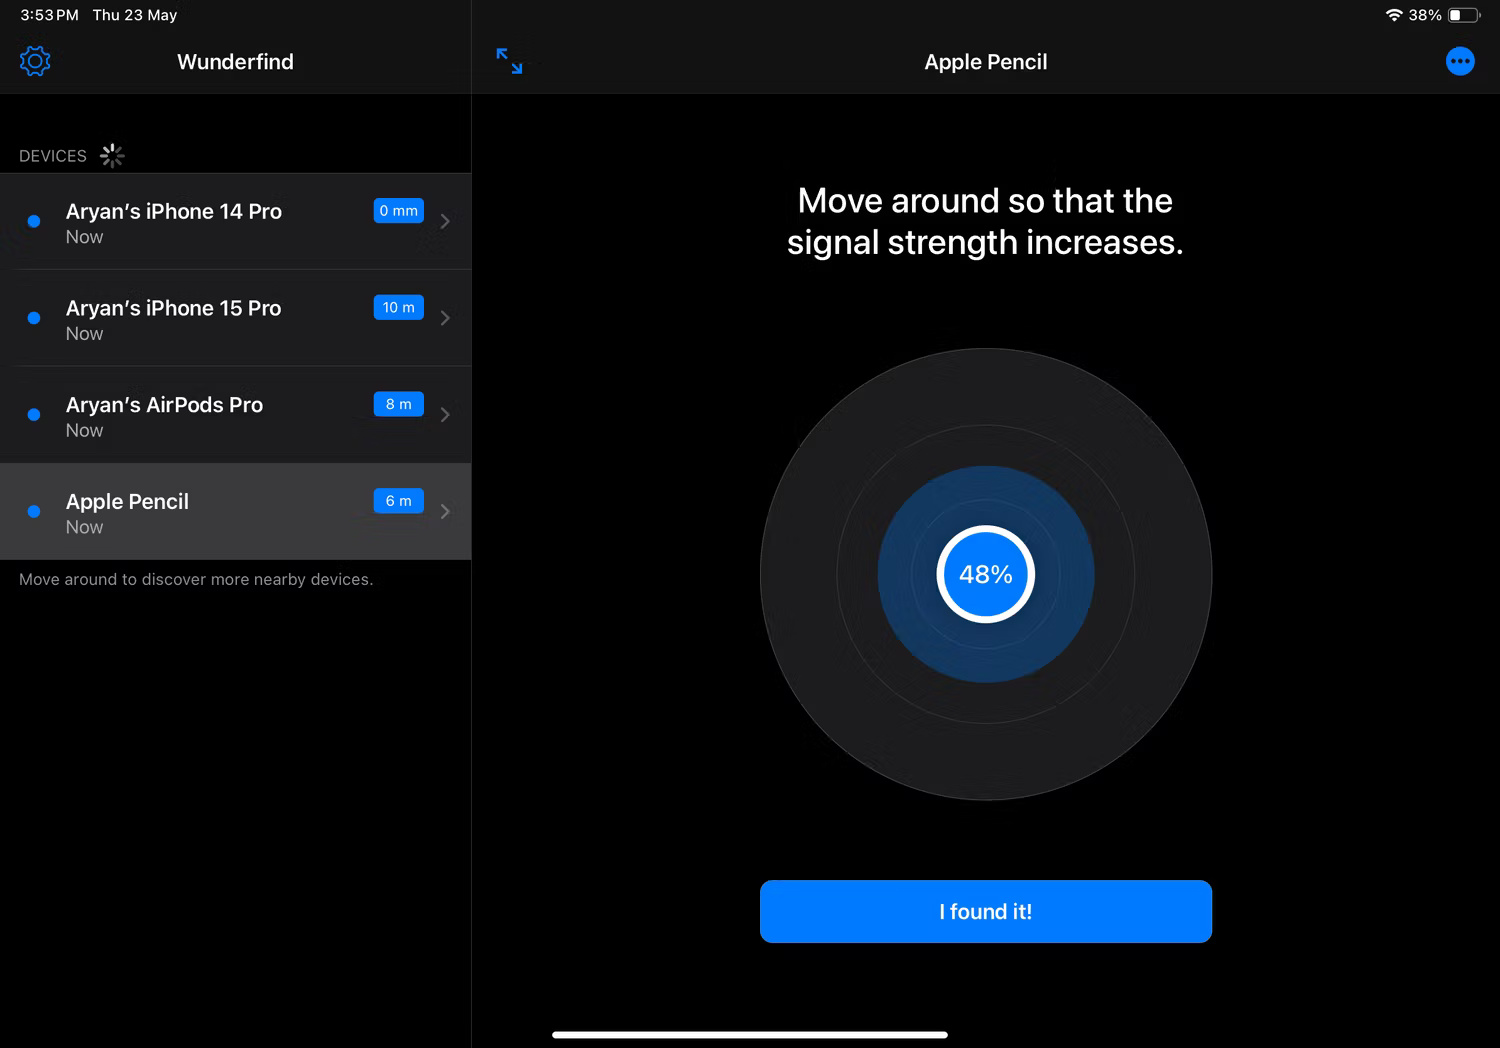Image resolution: width=1500 pixels, height=1048 pixels.
Task: Tap the home indicator bar at bottom
Action: pos(750,1035)
